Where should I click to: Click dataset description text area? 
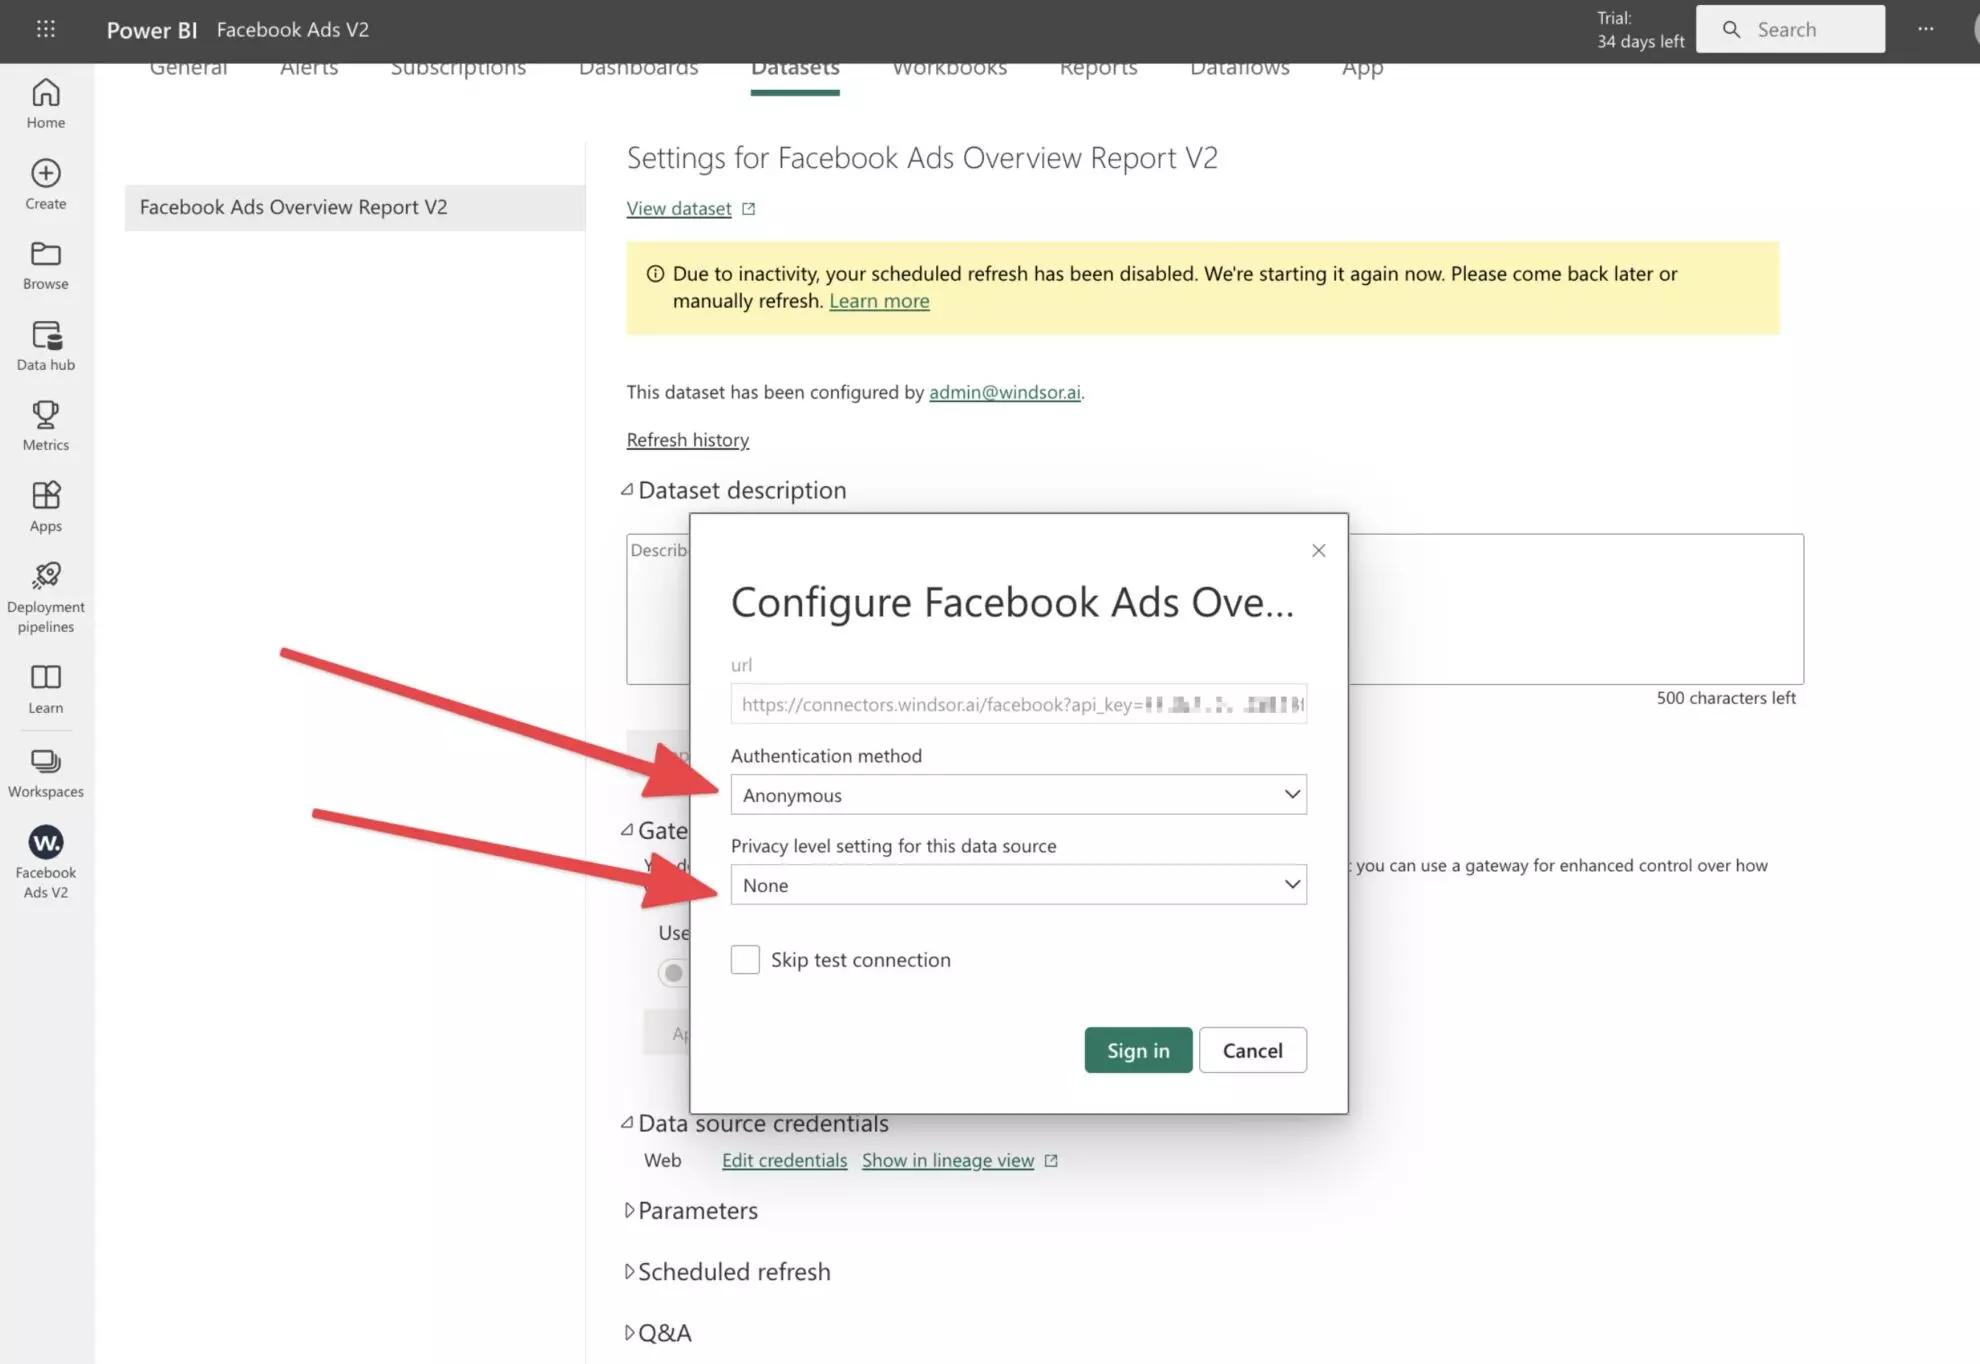[x=1215, y=609]
